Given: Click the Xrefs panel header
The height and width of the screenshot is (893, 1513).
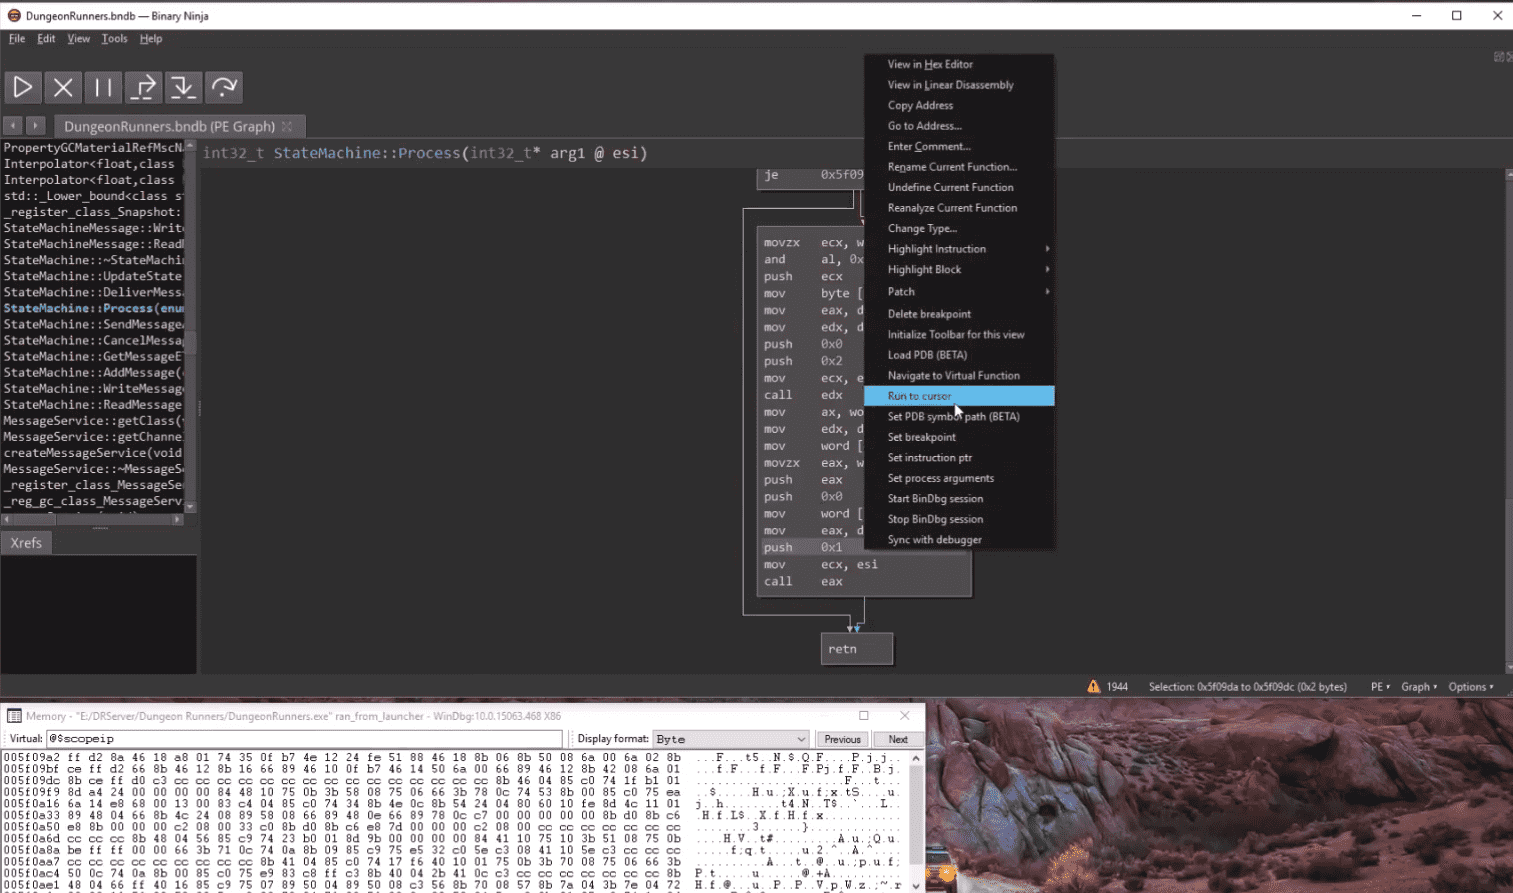Looking at the screenshot, I should pyautogui.click(x=26, y=543).
